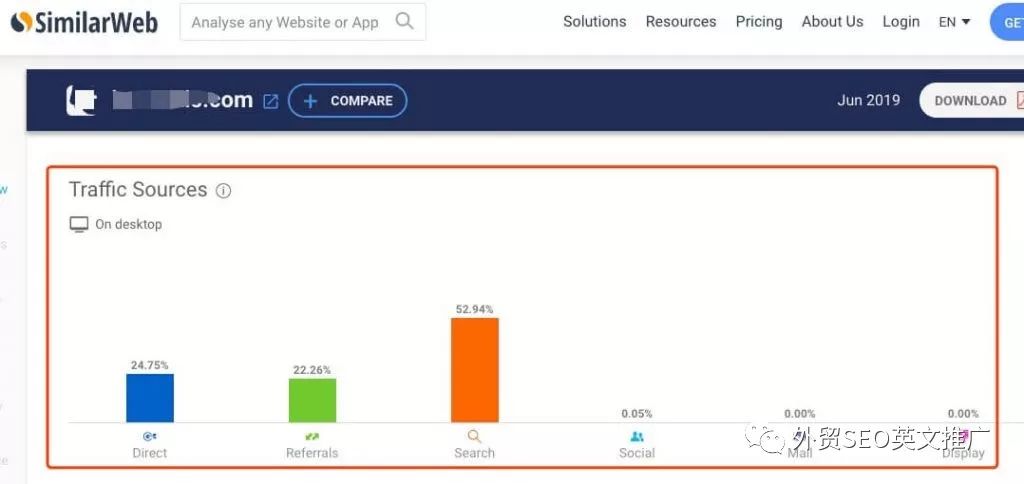This screenshot has height=484, width=1024.
Task: Open the About Us link
Action: (x=832, y=22)
